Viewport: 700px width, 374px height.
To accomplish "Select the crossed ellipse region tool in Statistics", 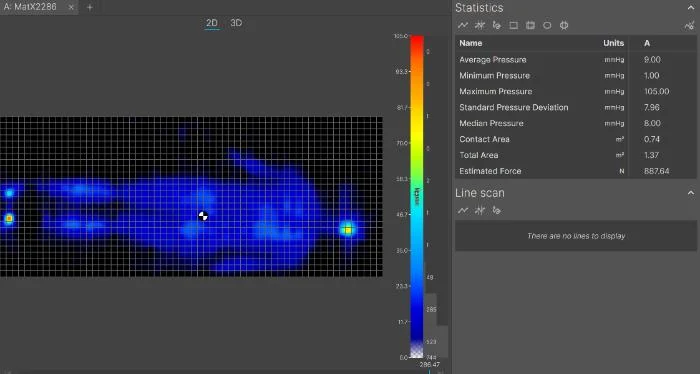I will tap(564, 25).
